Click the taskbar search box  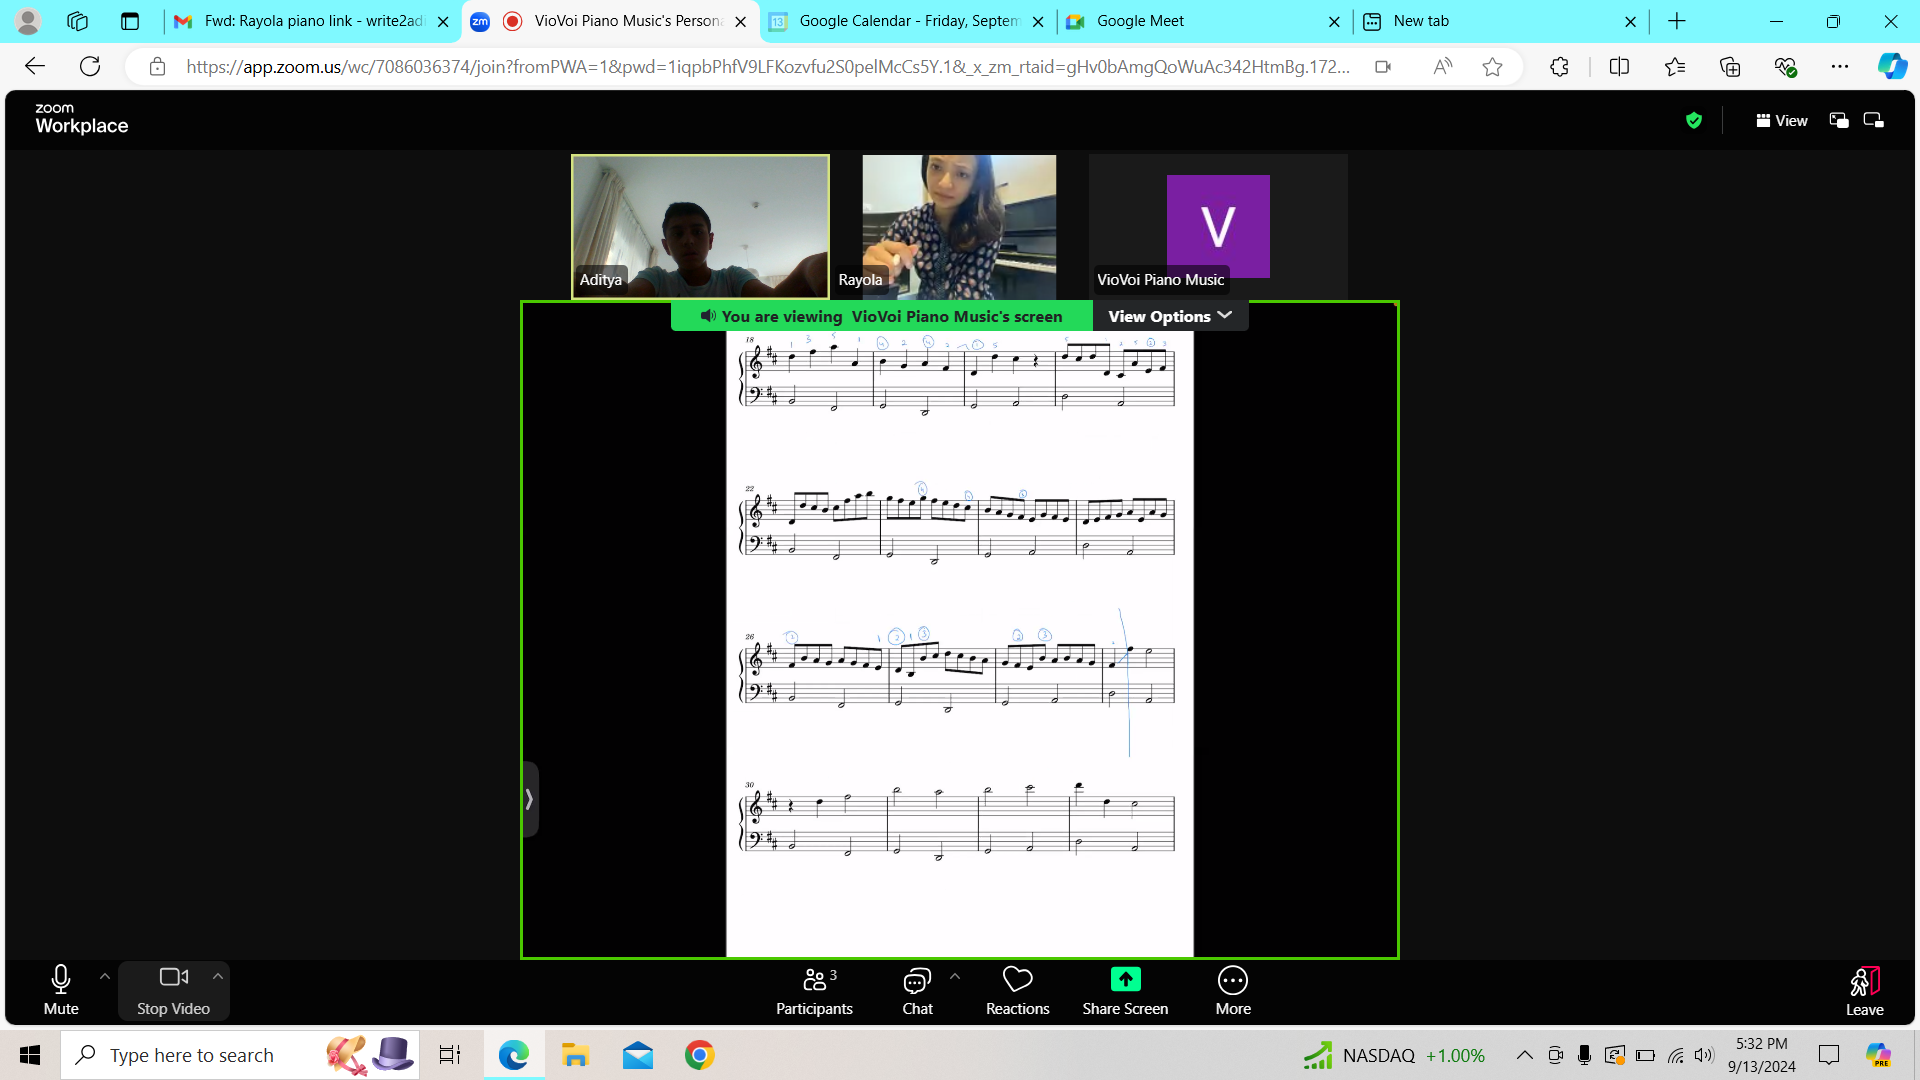point(240,1055)
